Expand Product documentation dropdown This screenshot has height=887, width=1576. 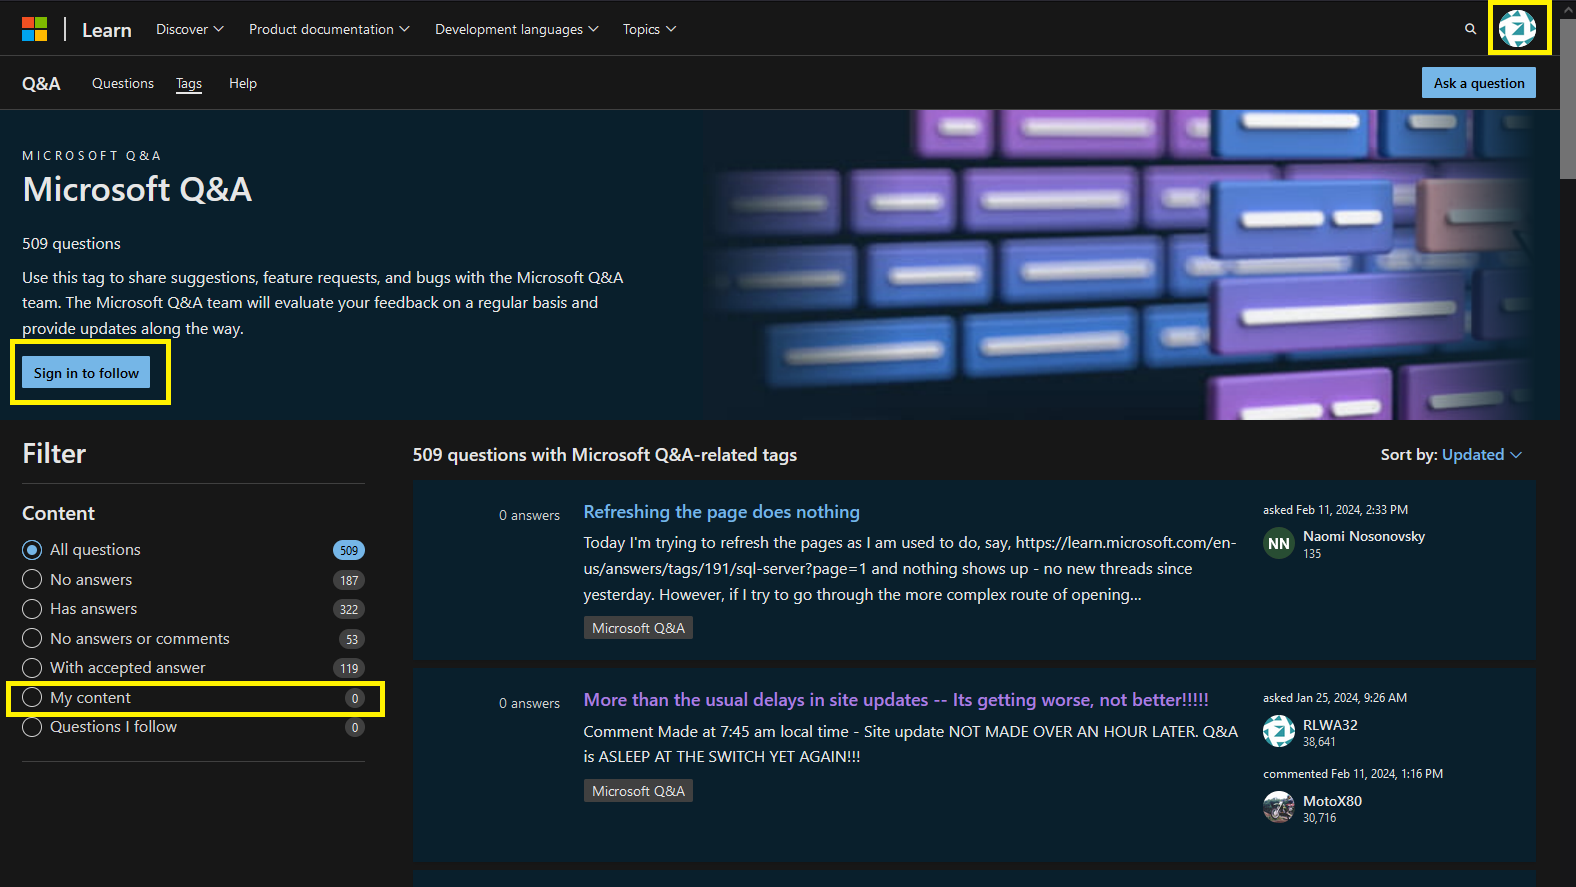coord(329,29)
